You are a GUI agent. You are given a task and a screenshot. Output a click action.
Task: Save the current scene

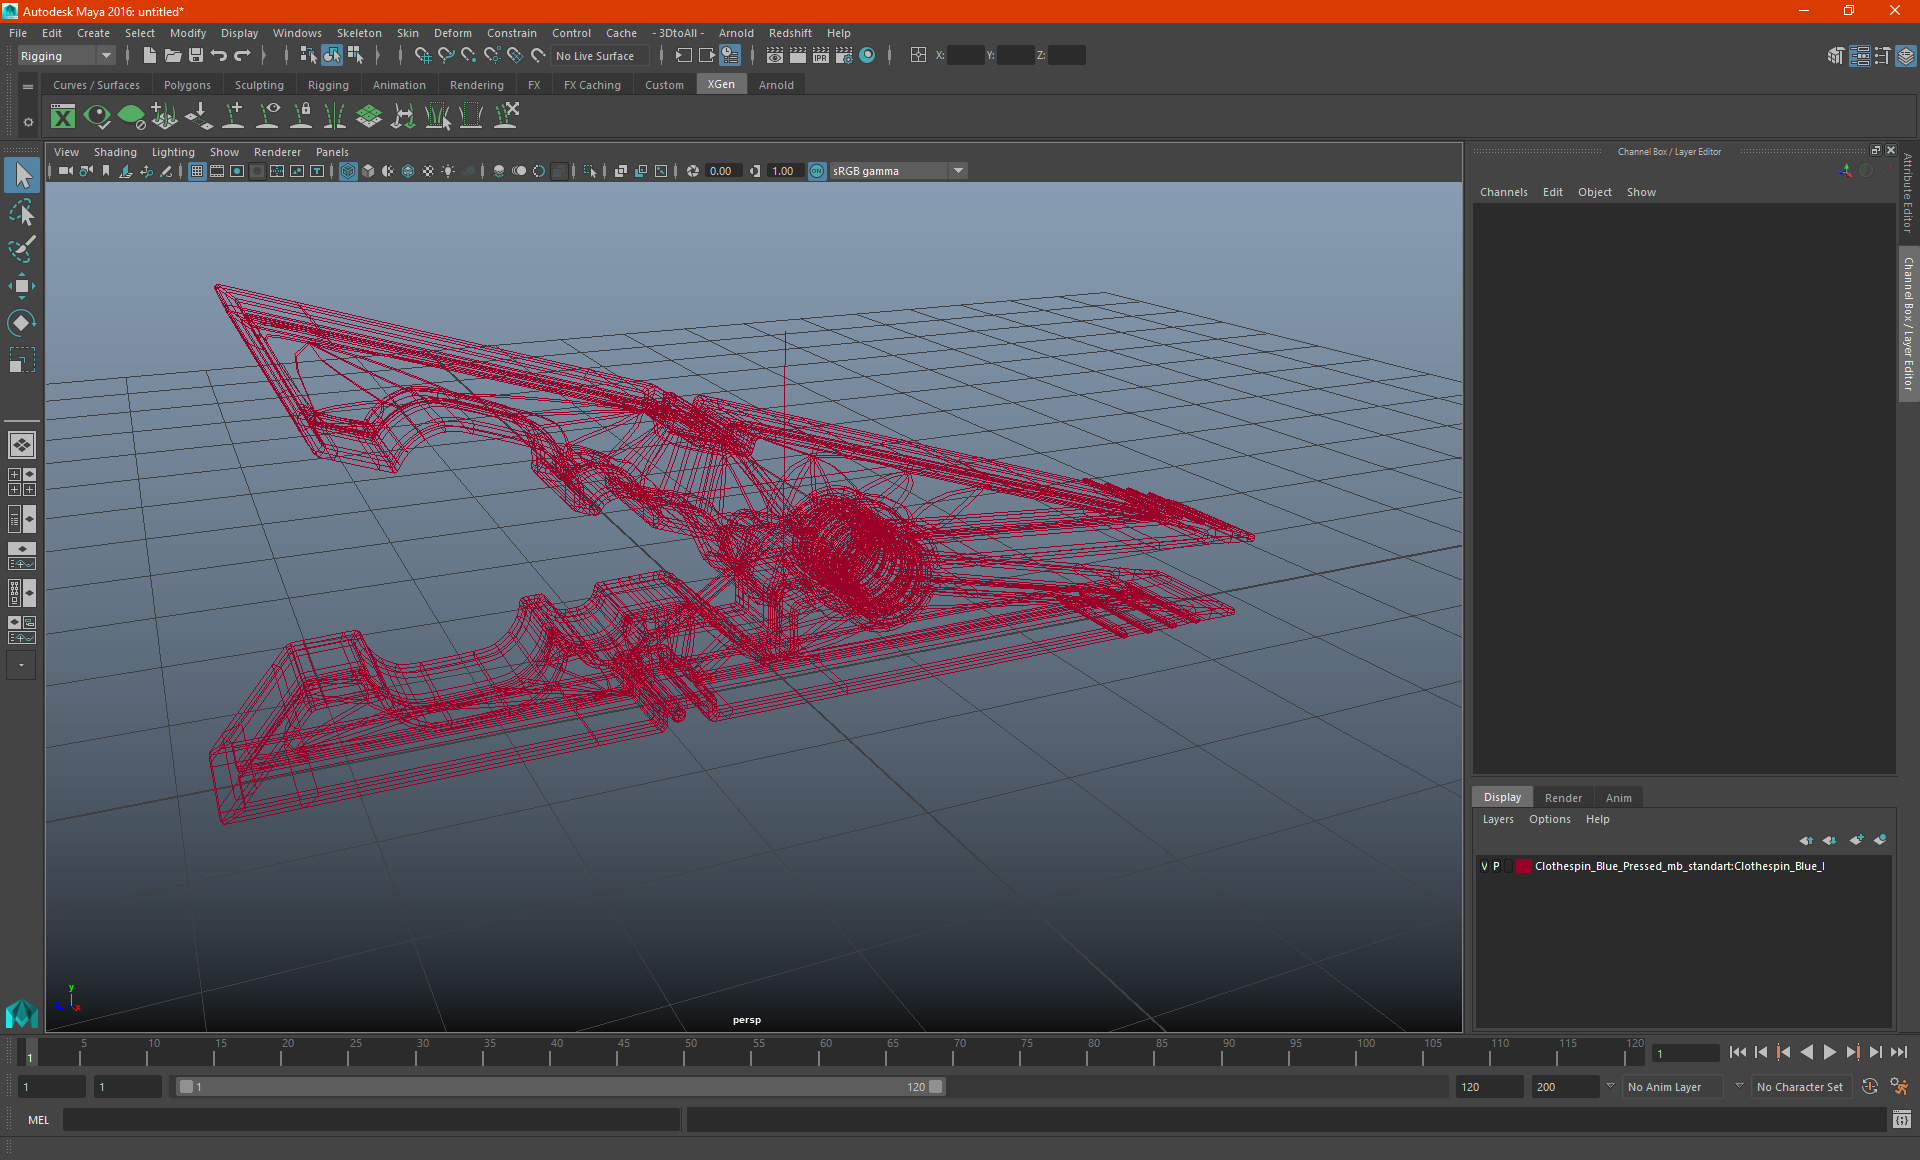coord(196,56)
